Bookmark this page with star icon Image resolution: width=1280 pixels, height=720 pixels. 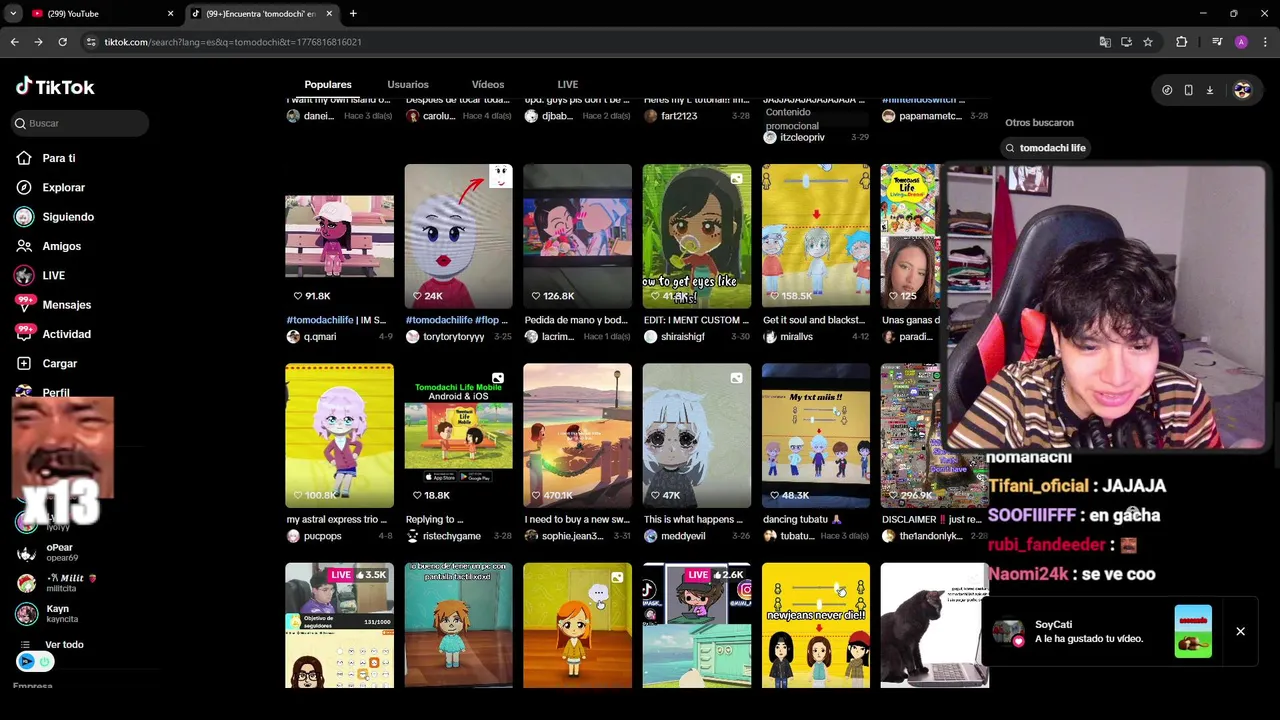[1148, 42]
